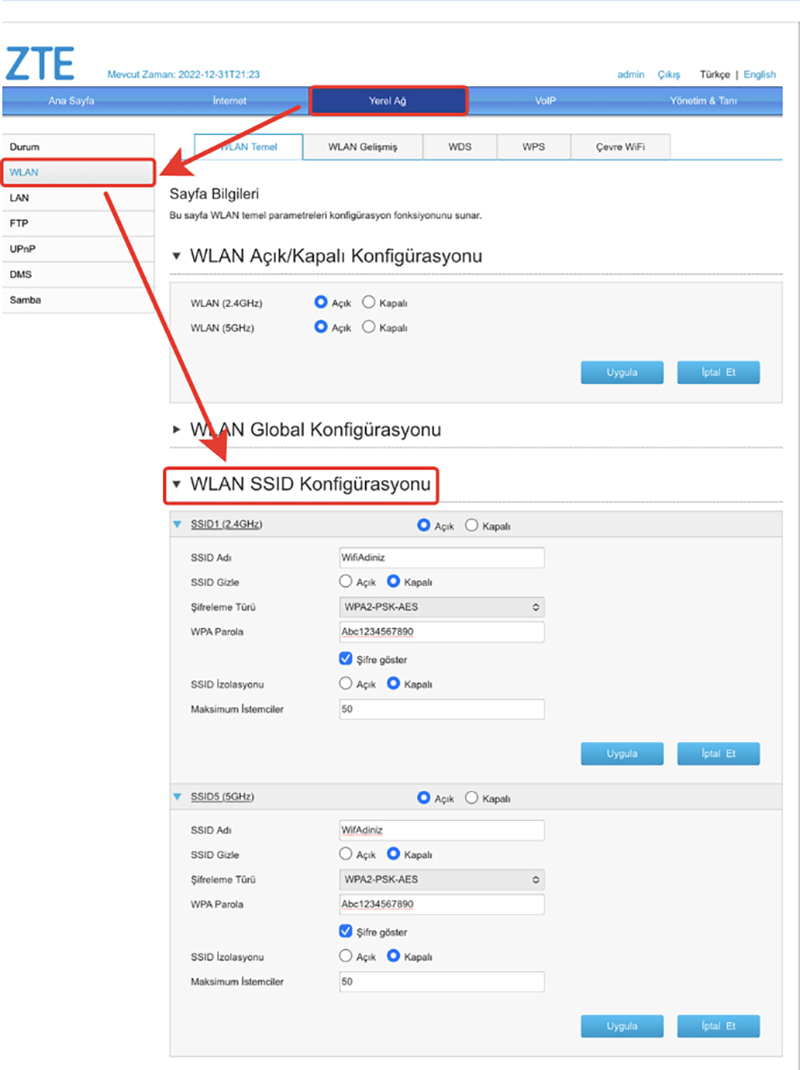800x1070 pixels.
Task: Collapse WLAN SSID Konfigürasyonu section
Action: click(177, 485)
